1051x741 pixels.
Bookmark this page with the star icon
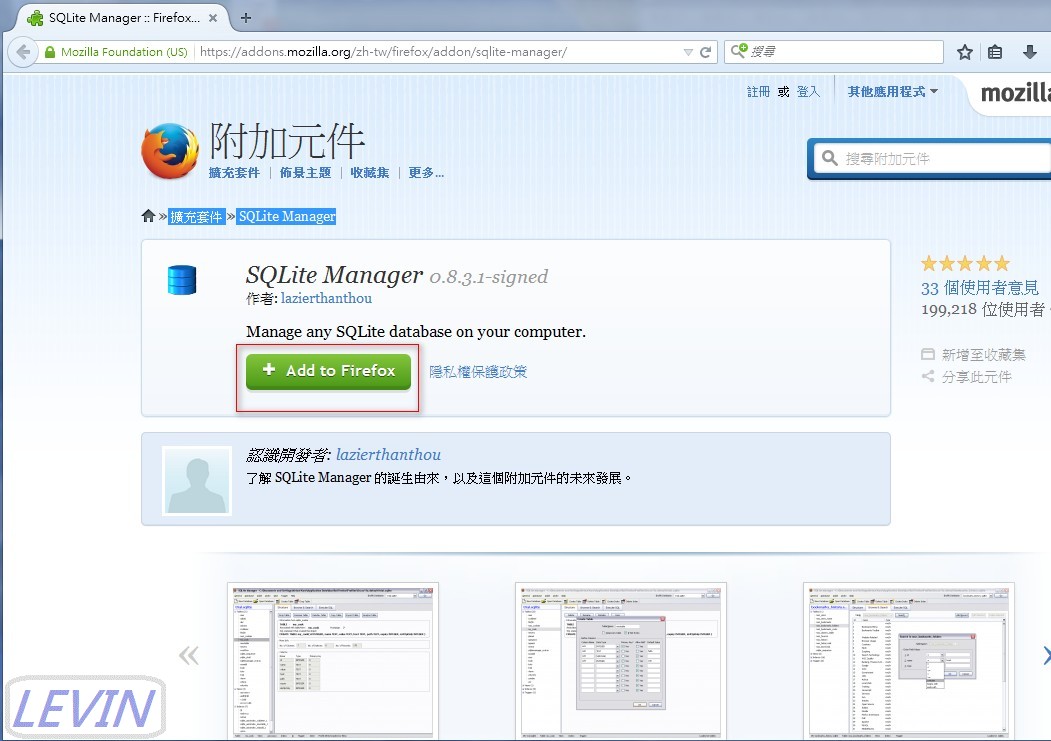pyautogui.click(x=965, y=52)
